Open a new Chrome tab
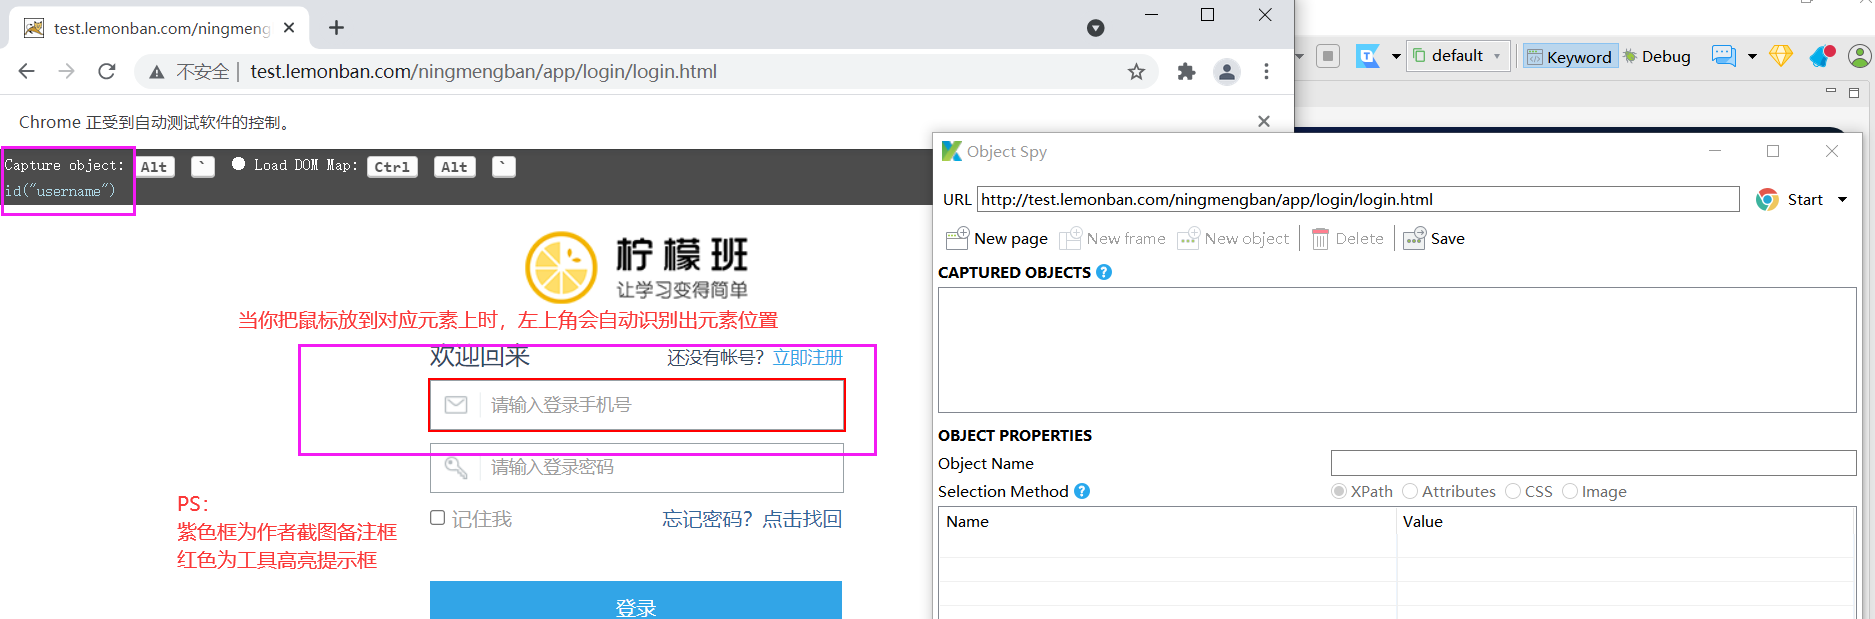Image resolution: width=1875 pixels, height=619 pixels. [x=337, y=28]
